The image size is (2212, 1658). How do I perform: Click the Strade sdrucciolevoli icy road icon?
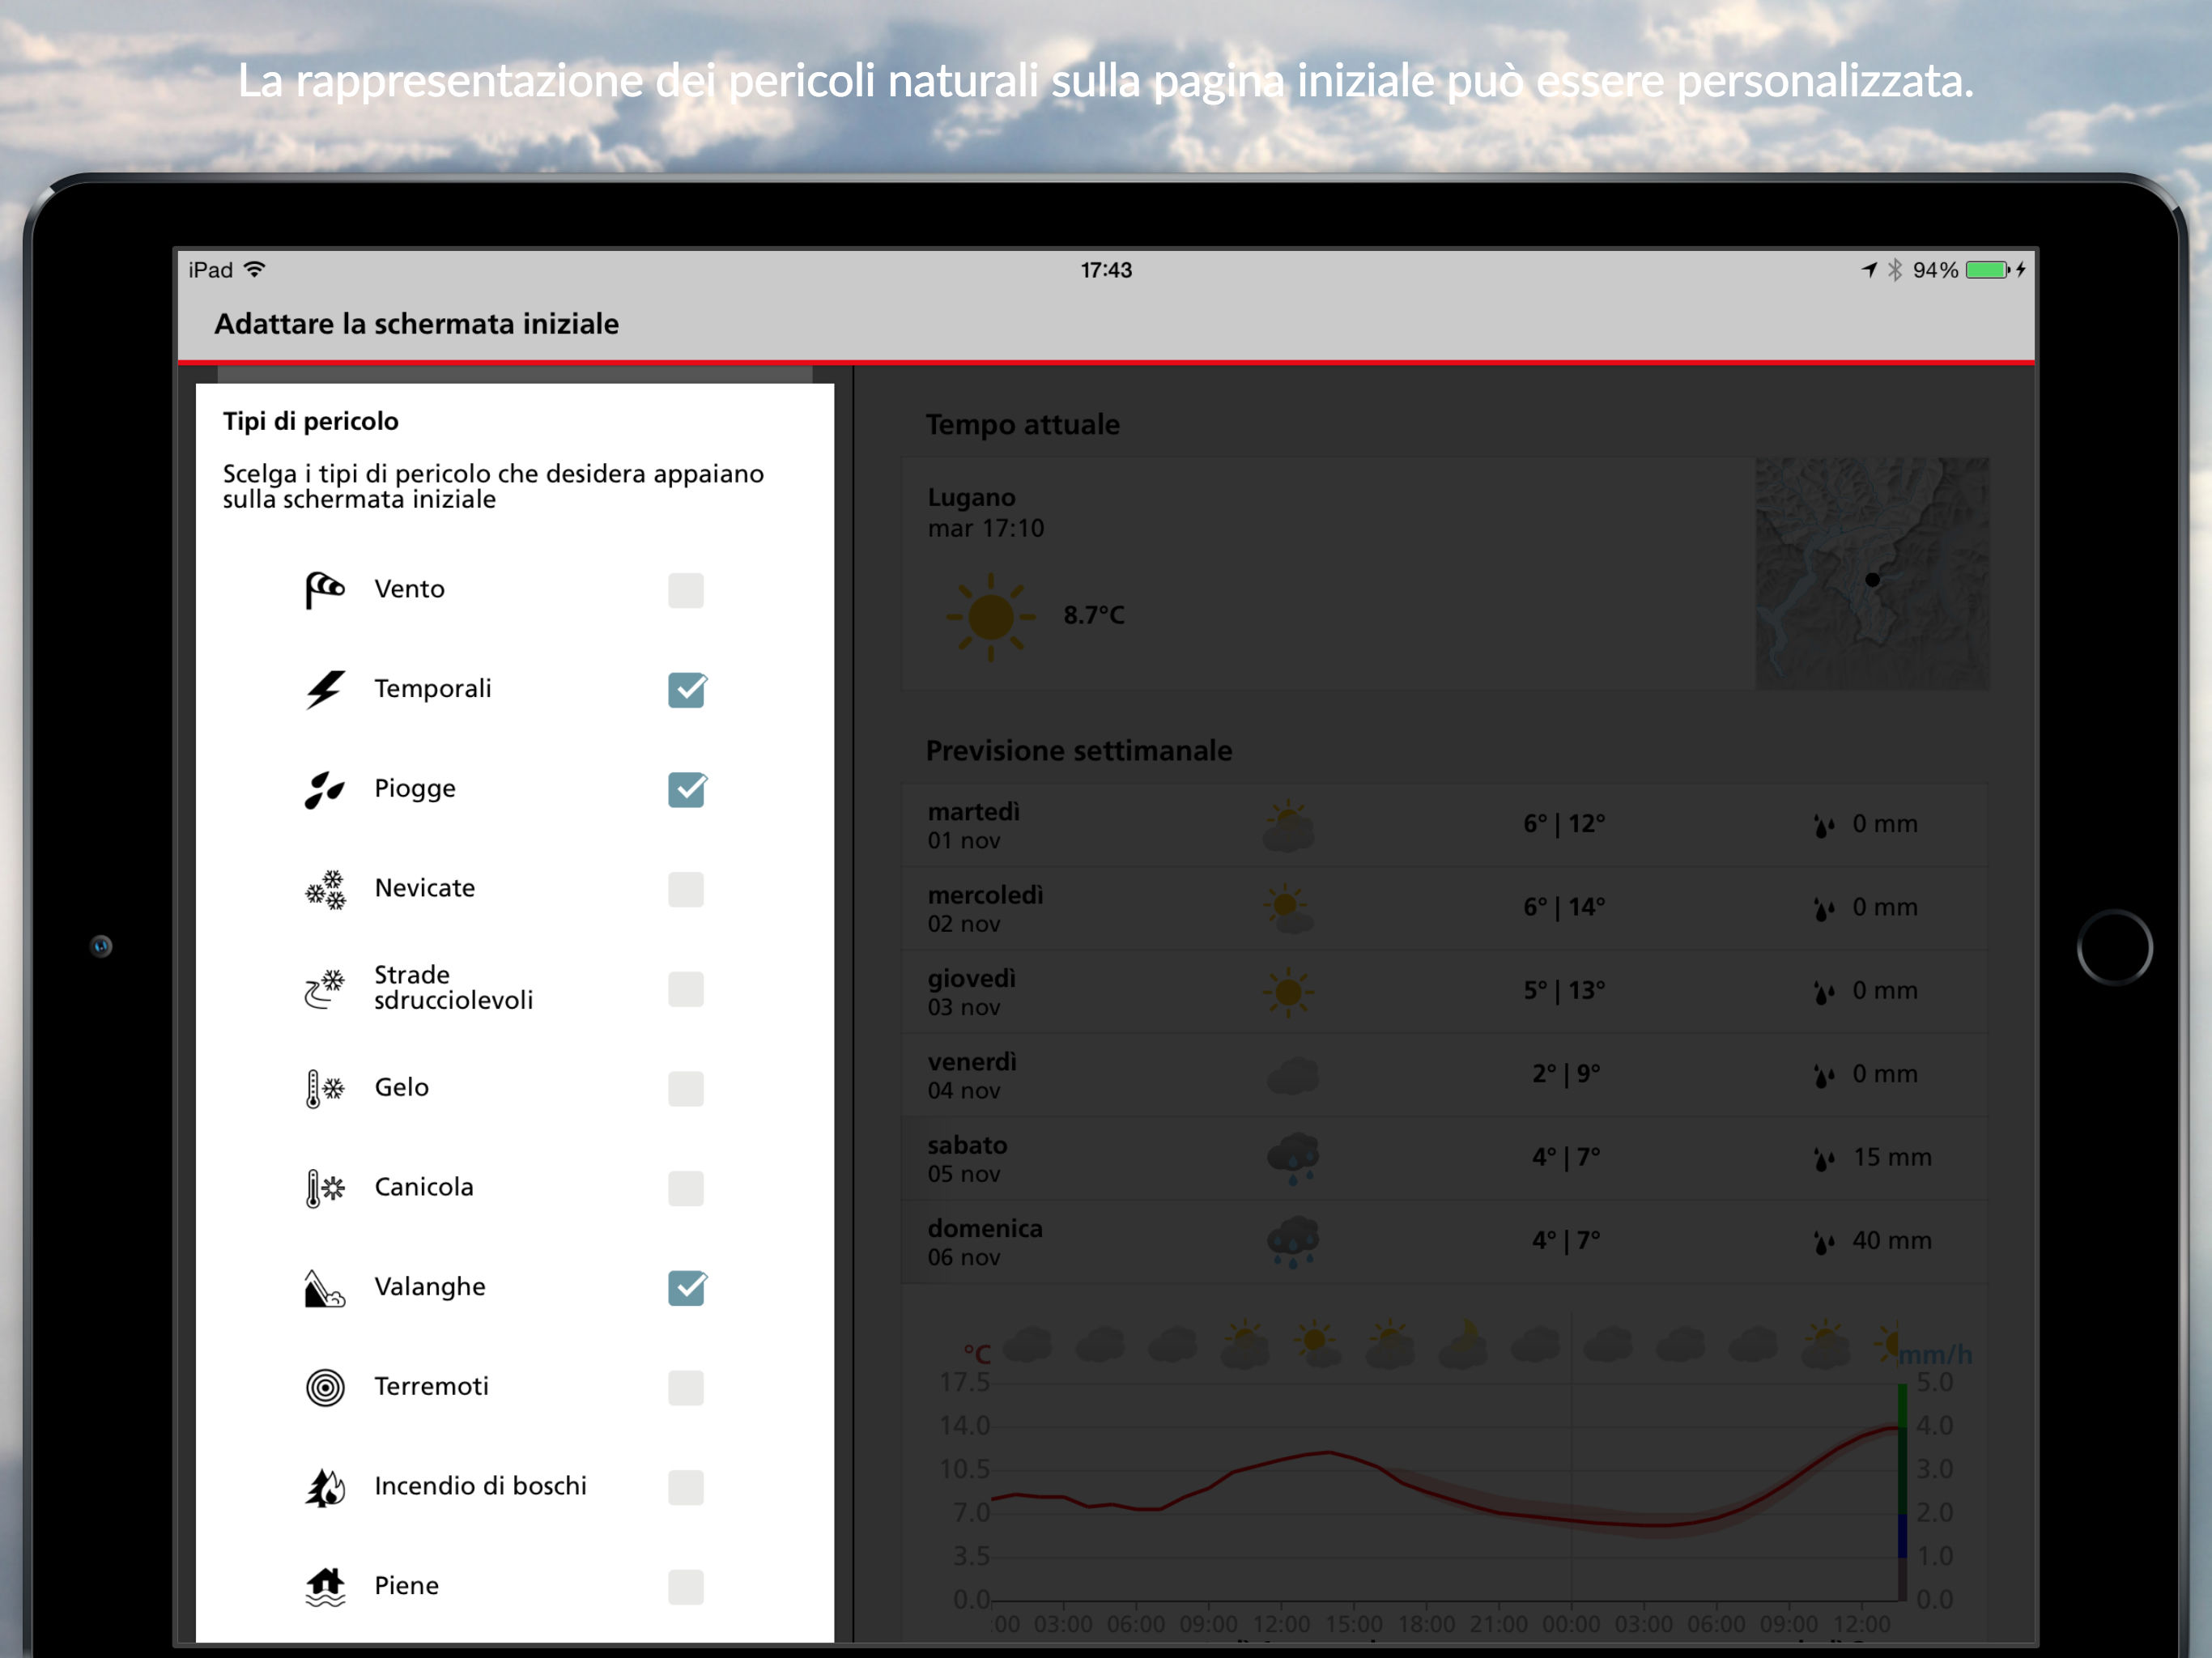click(x=325, y=988)
